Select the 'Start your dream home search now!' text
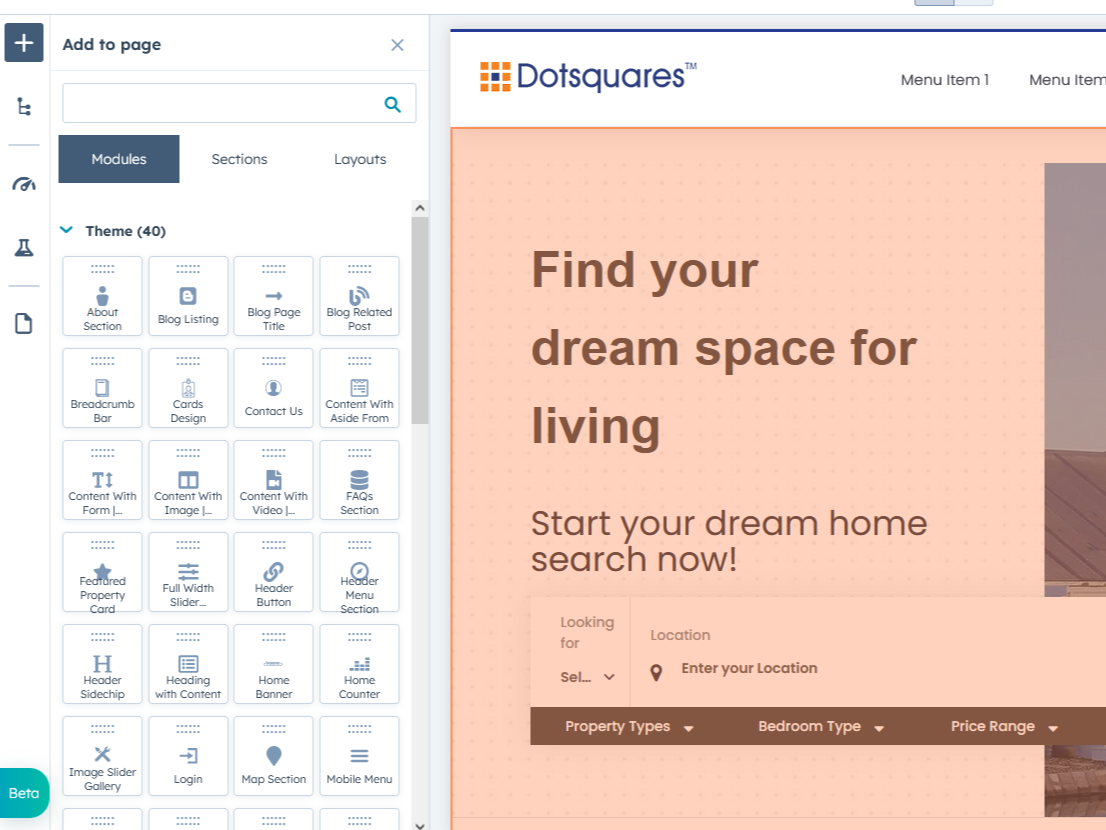1106x830 pixels. pyautogui.click(x=729, y=541)
